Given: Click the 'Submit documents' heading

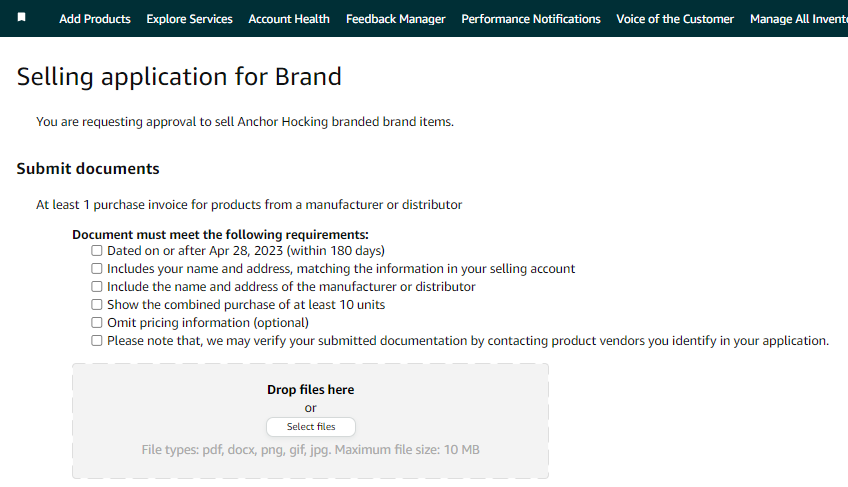Looking at the screenshot, I should click(x=88, y=168).
